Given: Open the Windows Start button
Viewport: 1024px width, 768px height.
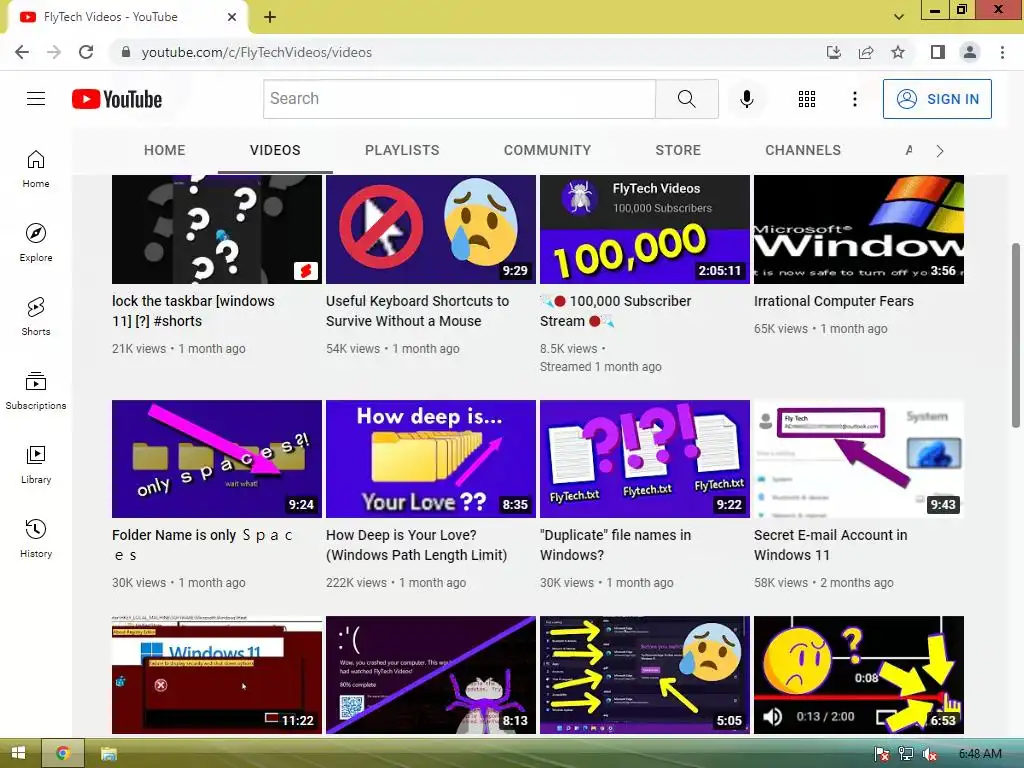Looking at the screenshot, I should click(x=18, y=753).
